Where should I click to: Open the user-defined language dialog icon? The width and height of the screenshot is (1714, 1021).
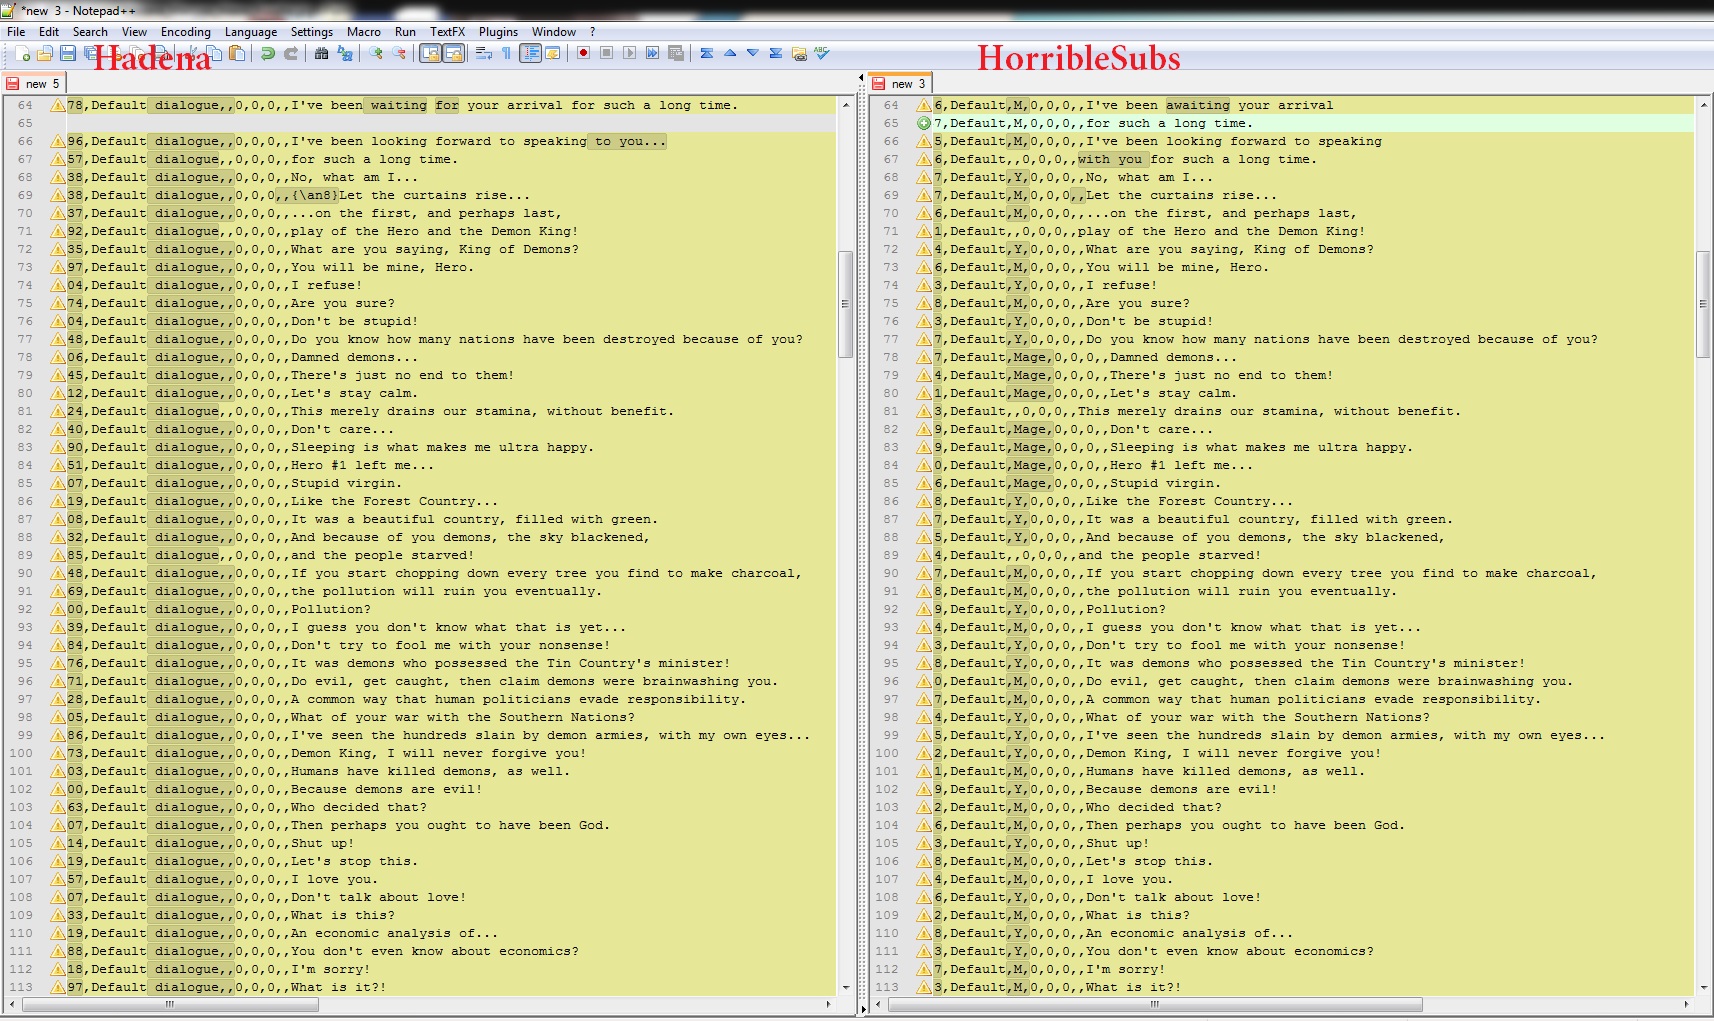[552, 54]
